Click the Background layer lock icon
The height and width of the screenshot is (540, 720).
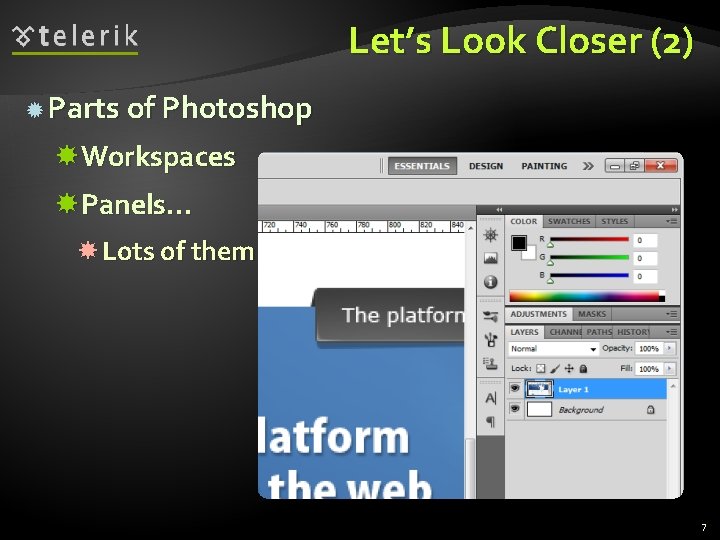tap(651, 410)
